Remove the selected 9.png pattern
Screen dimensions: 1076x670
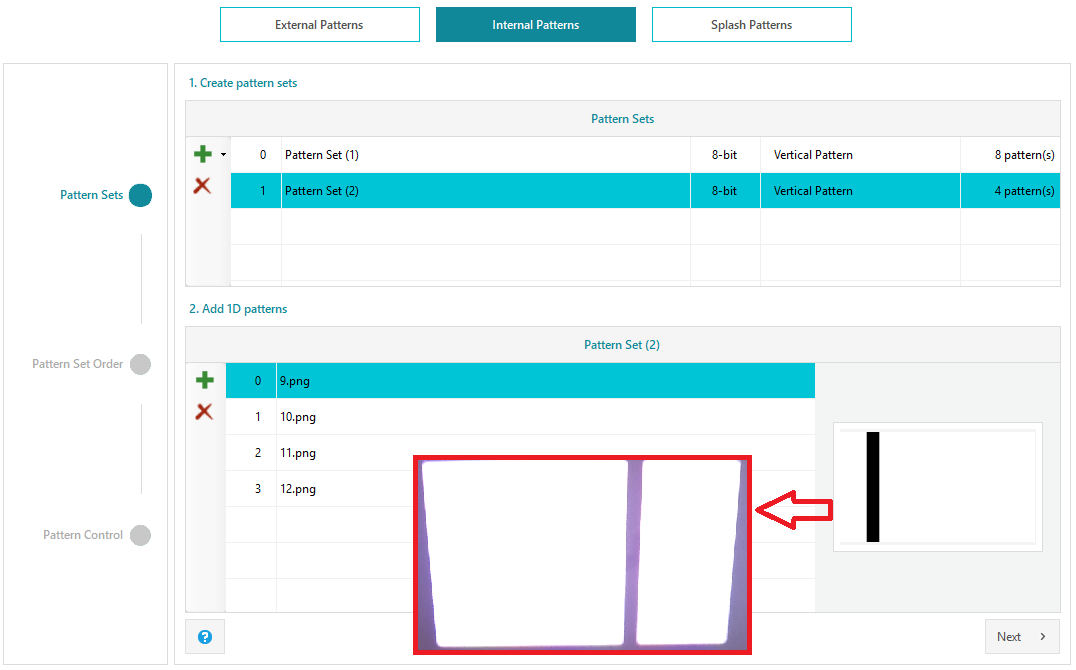click(x=204, y=412)
